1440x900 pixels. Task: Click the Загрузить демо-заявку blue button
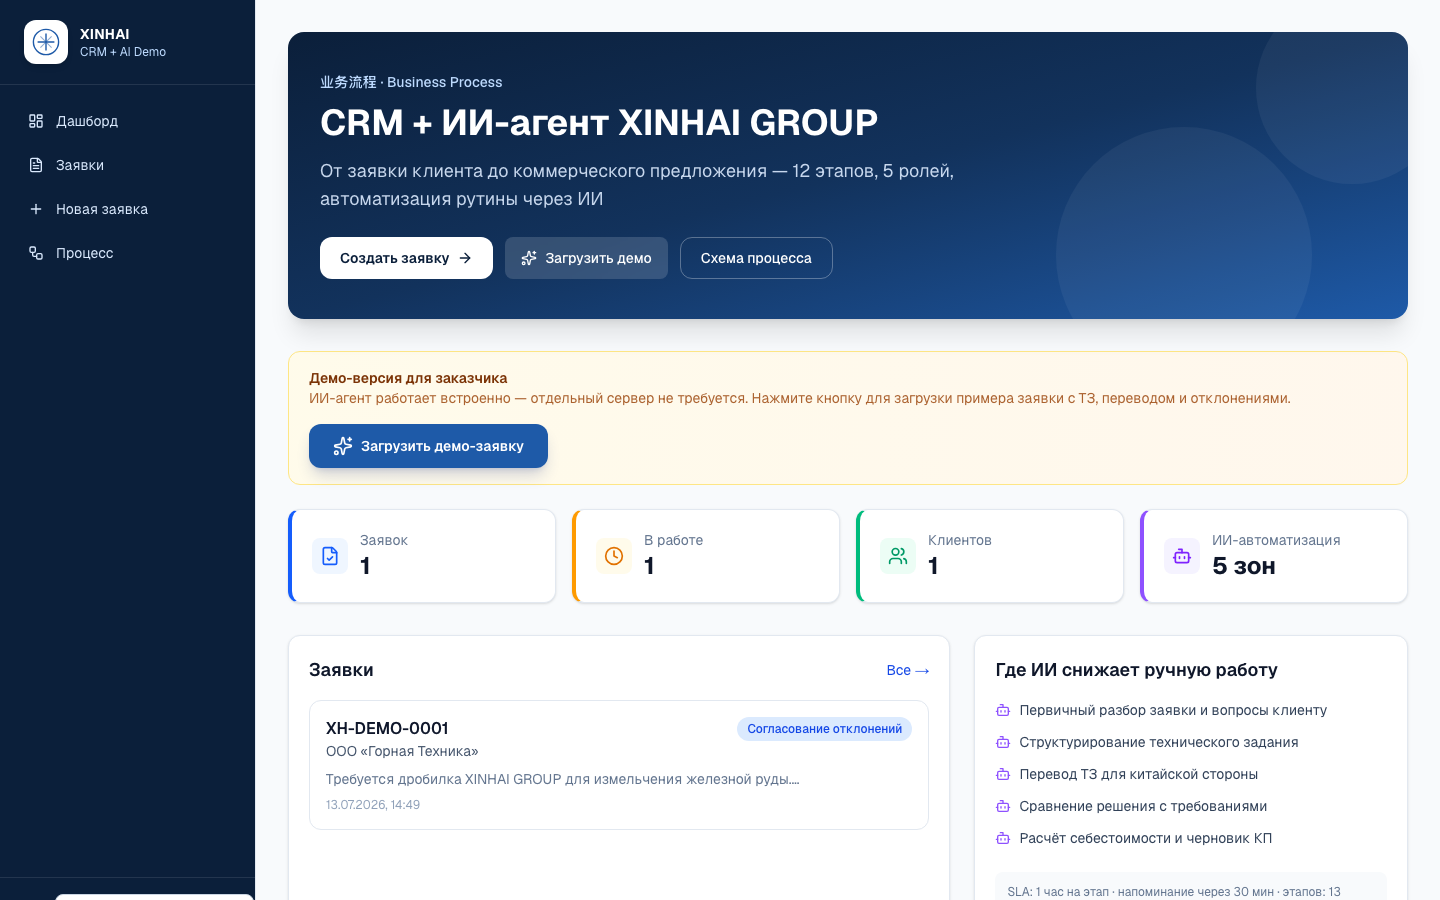pos(428,446)
